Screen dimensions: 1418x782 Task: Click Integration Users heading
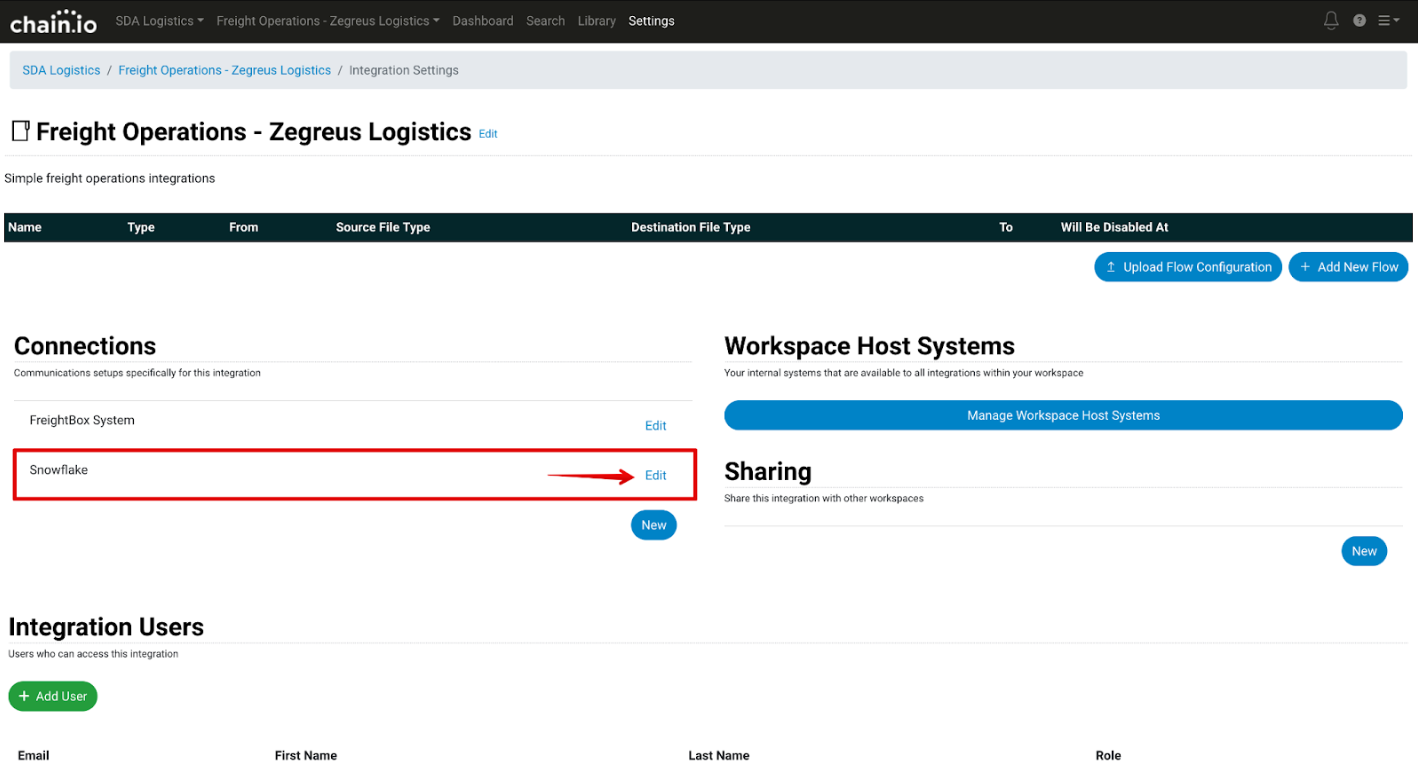[106, 627]
